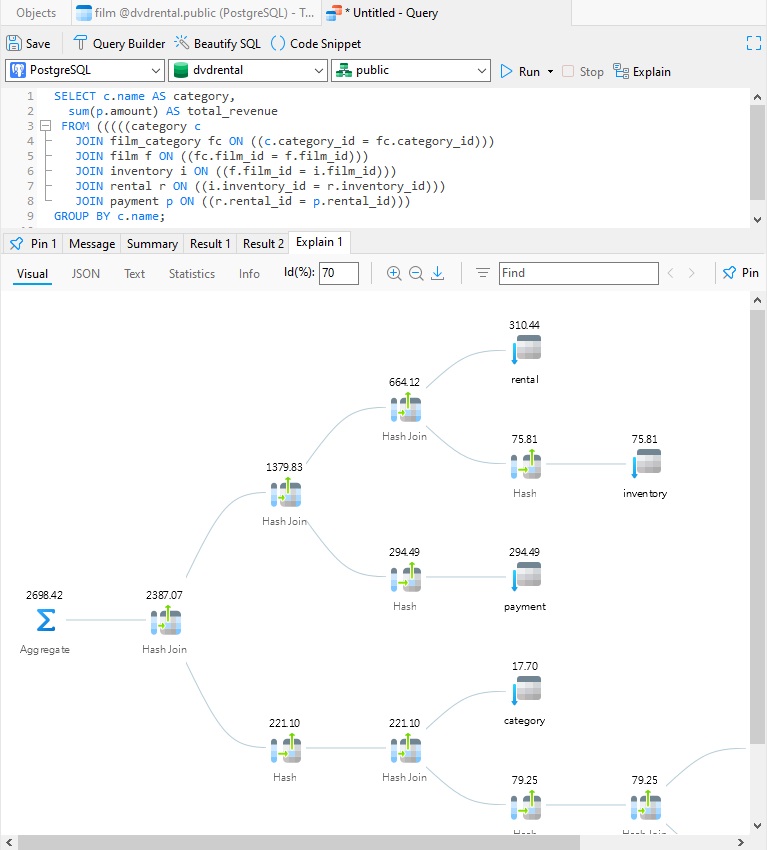767x850 pixels.
Task: Download the explain plan diagram
Action: click(x=437, y=273)
